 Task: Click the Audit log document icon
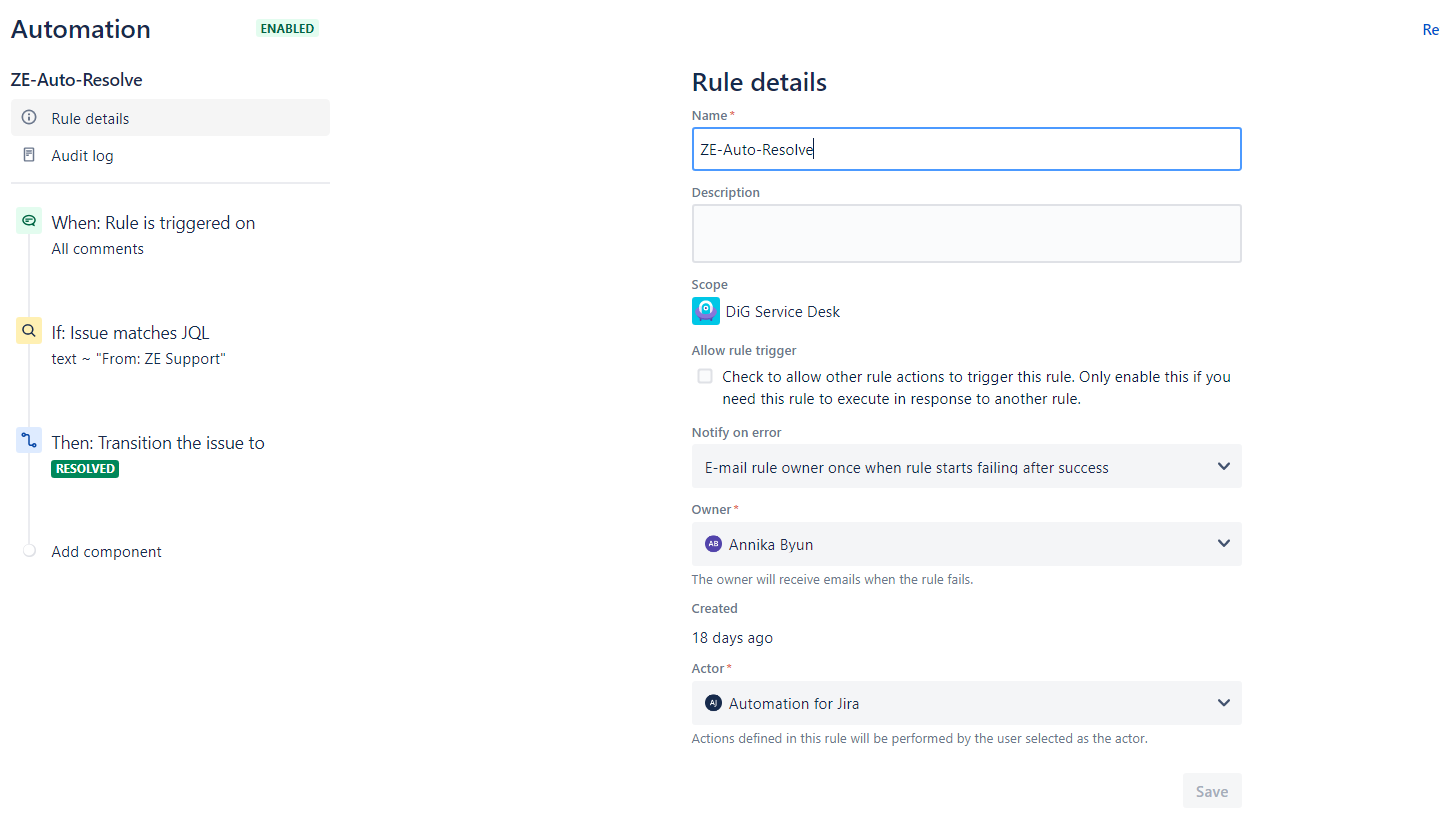tap(29, 155)
